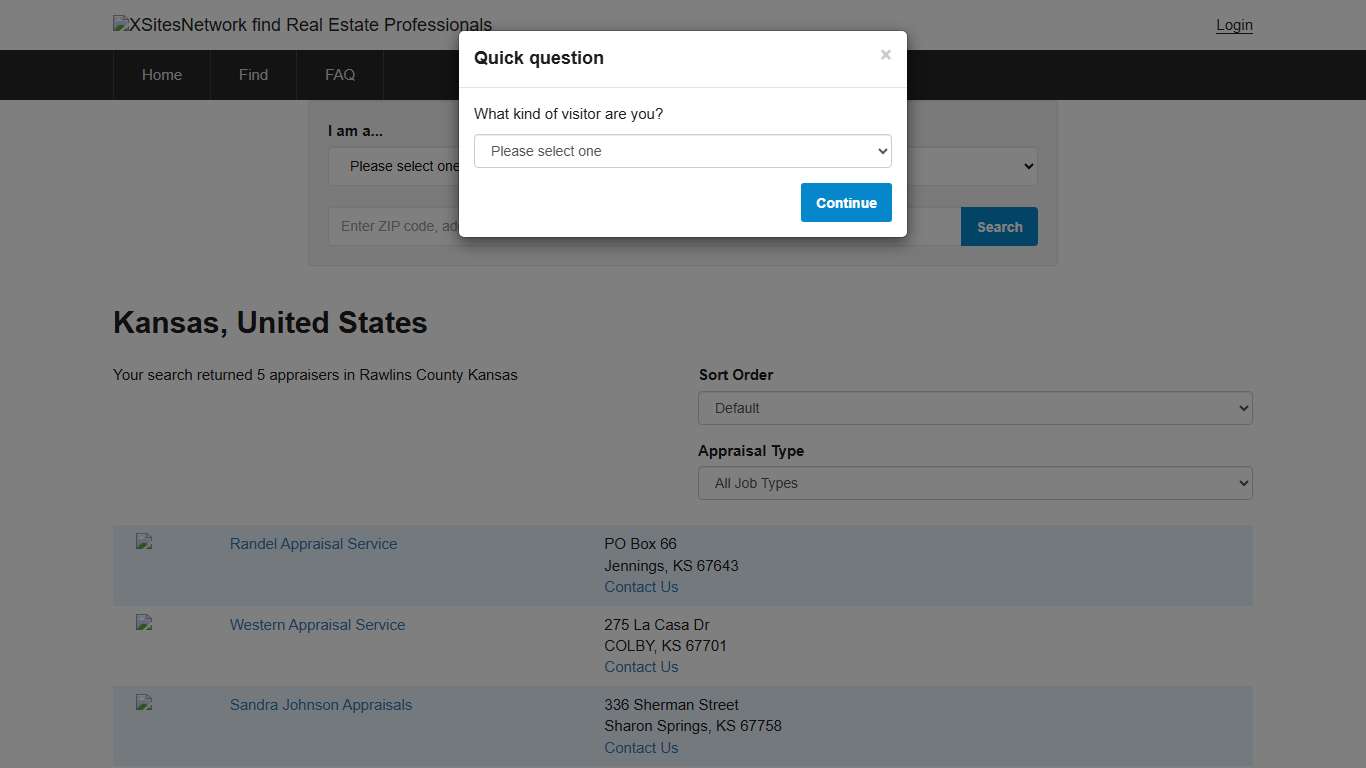
Task: Expand the Sort Order dropdown
Action: click(974, 408)
